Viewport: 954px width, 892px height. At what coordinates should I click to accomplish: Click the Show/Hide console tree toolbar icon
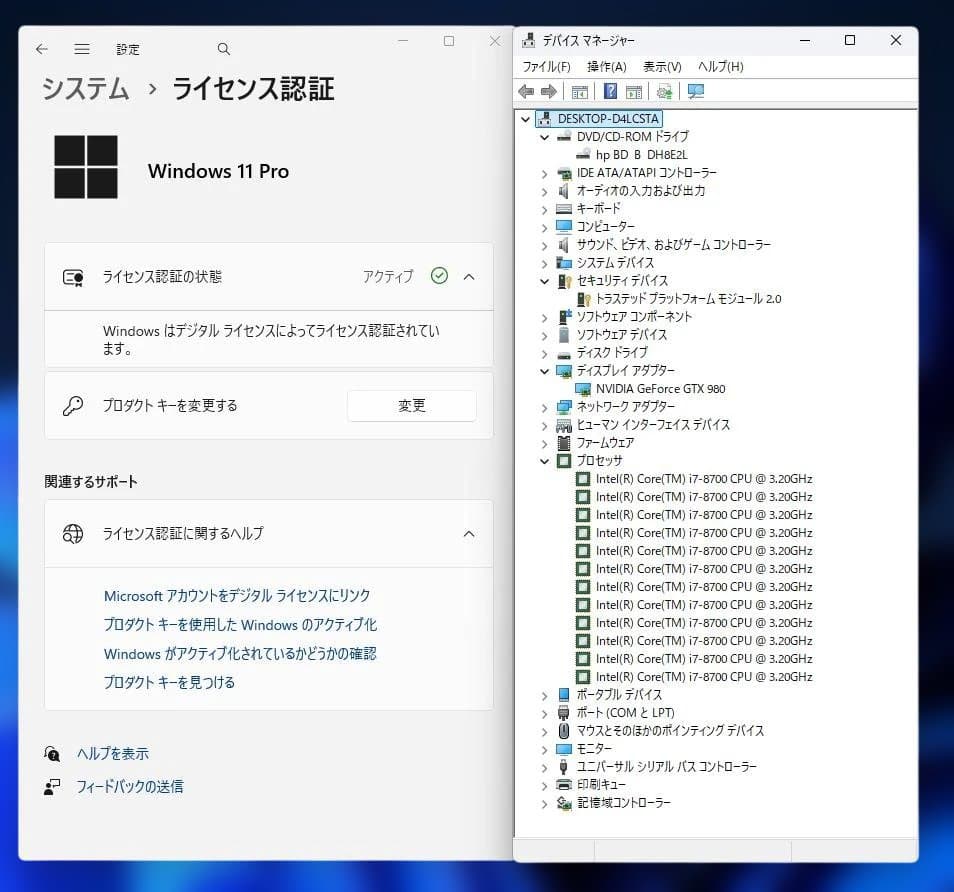[579, 92]
